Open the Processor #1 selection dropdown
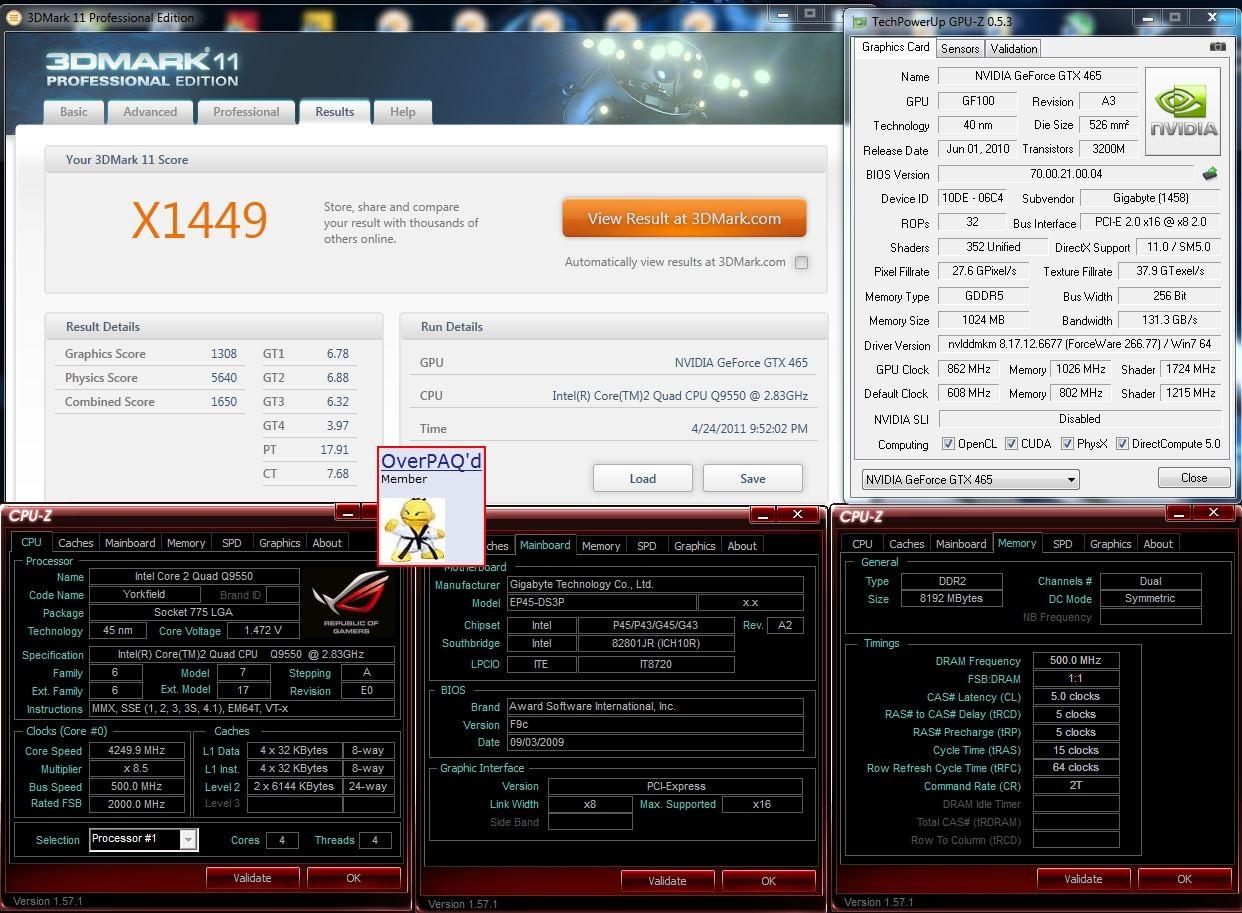This screenshot has height=913, width=1242. point(144,839)
